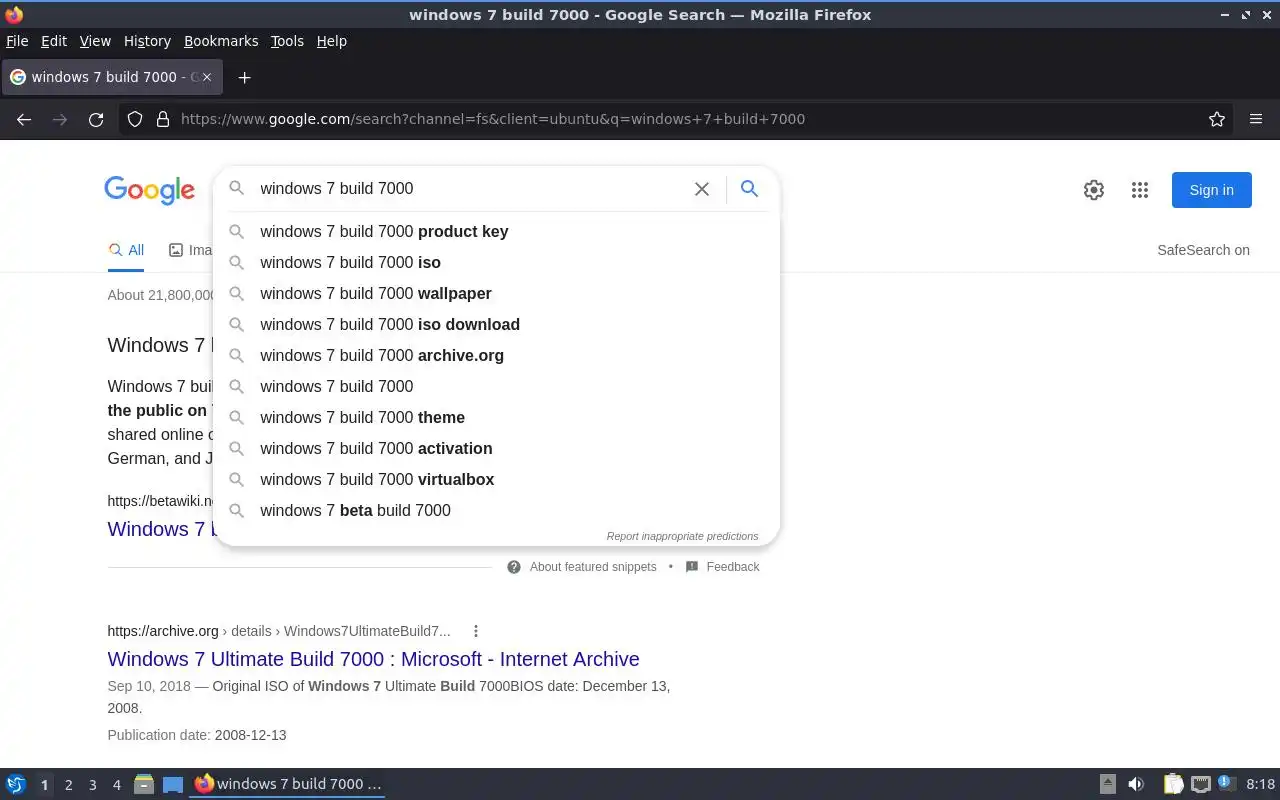Click the update notifier tray icon

pos(1227,783)
